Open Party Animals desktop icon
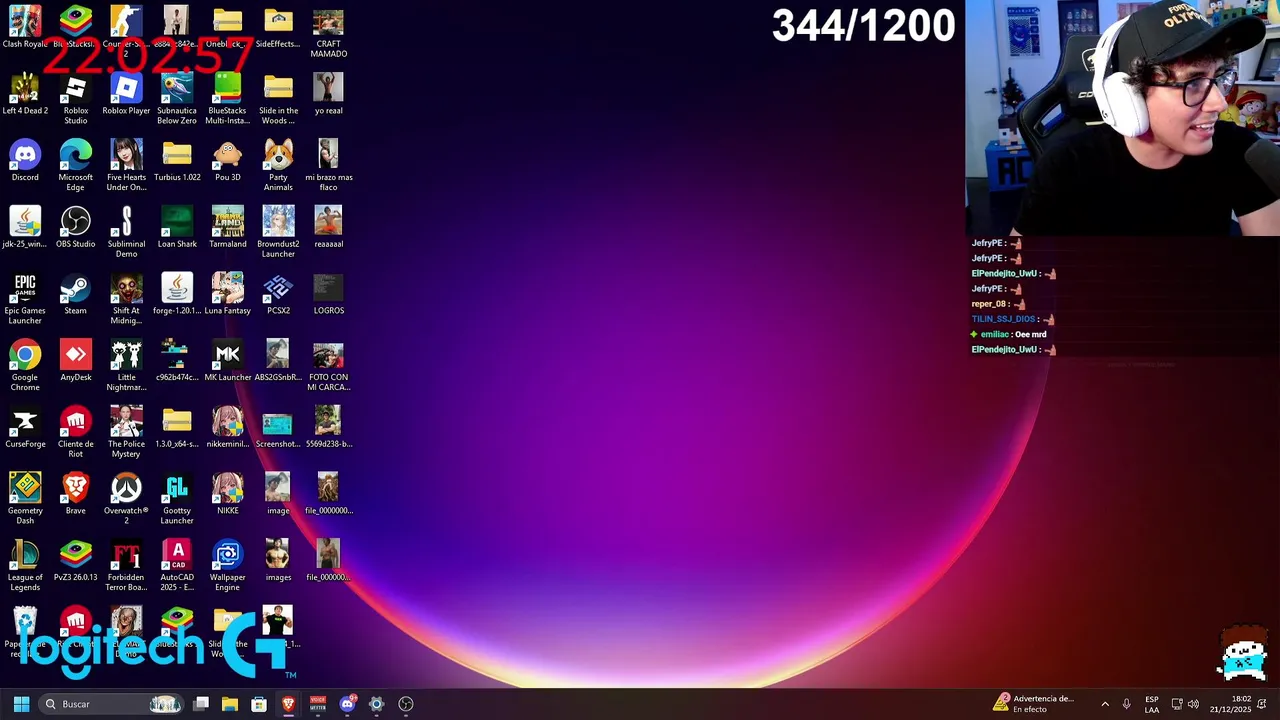This screenshot has width=1280, height=720. (x=278, y=166)
